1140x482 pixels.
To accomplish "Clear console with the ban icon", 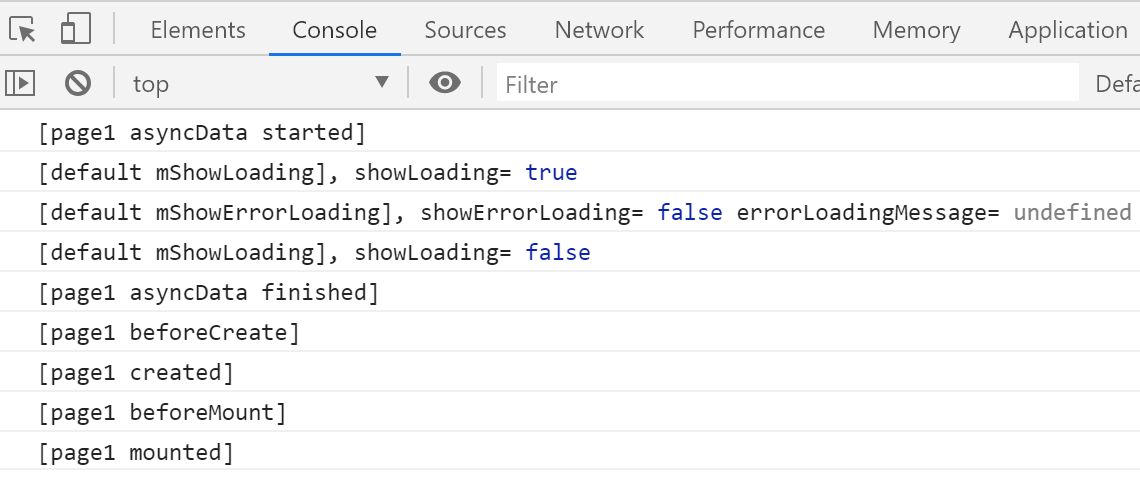I will coord(78,83).
